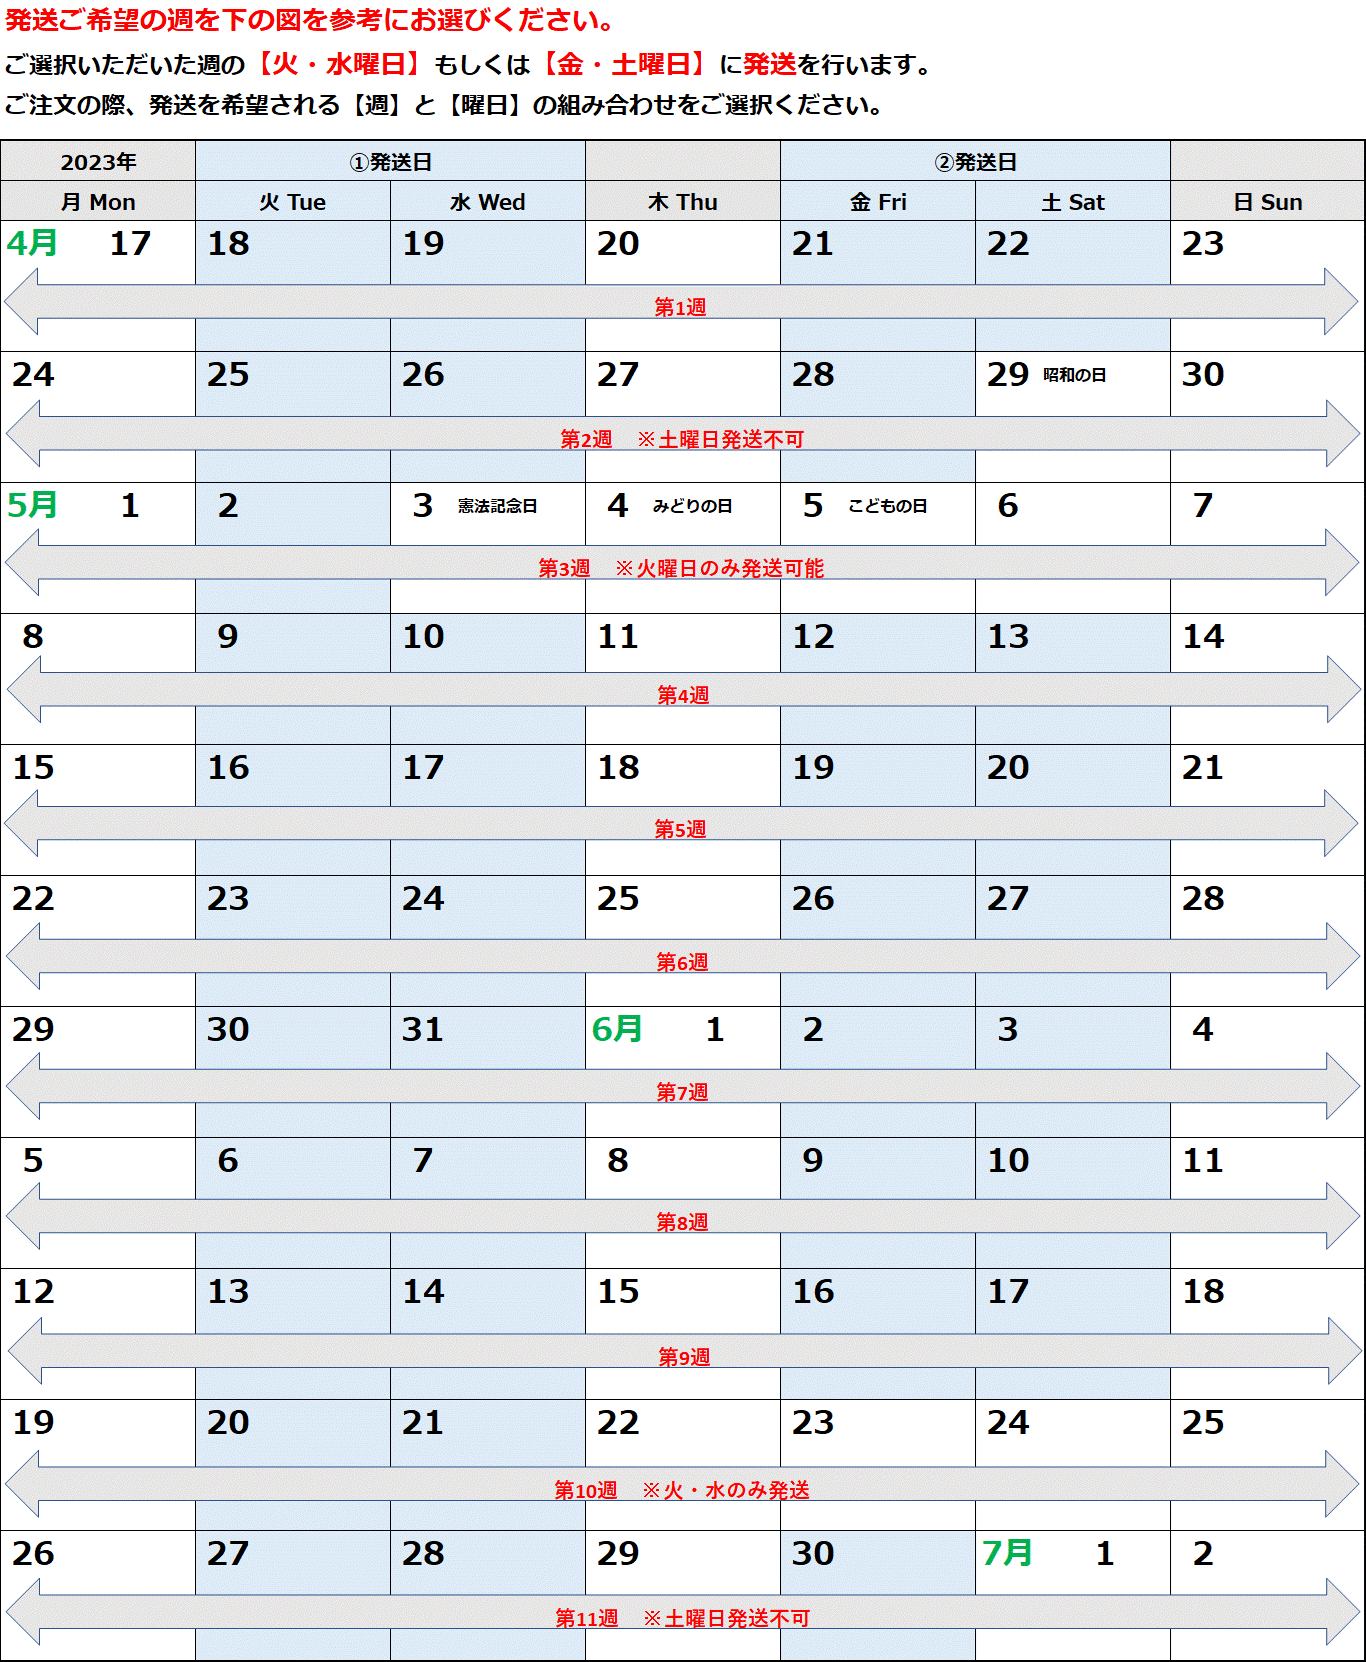Screen dimensions: 1366x1662
Task: Click the 火 Tue column header
Action: click(x=293, y=201)
